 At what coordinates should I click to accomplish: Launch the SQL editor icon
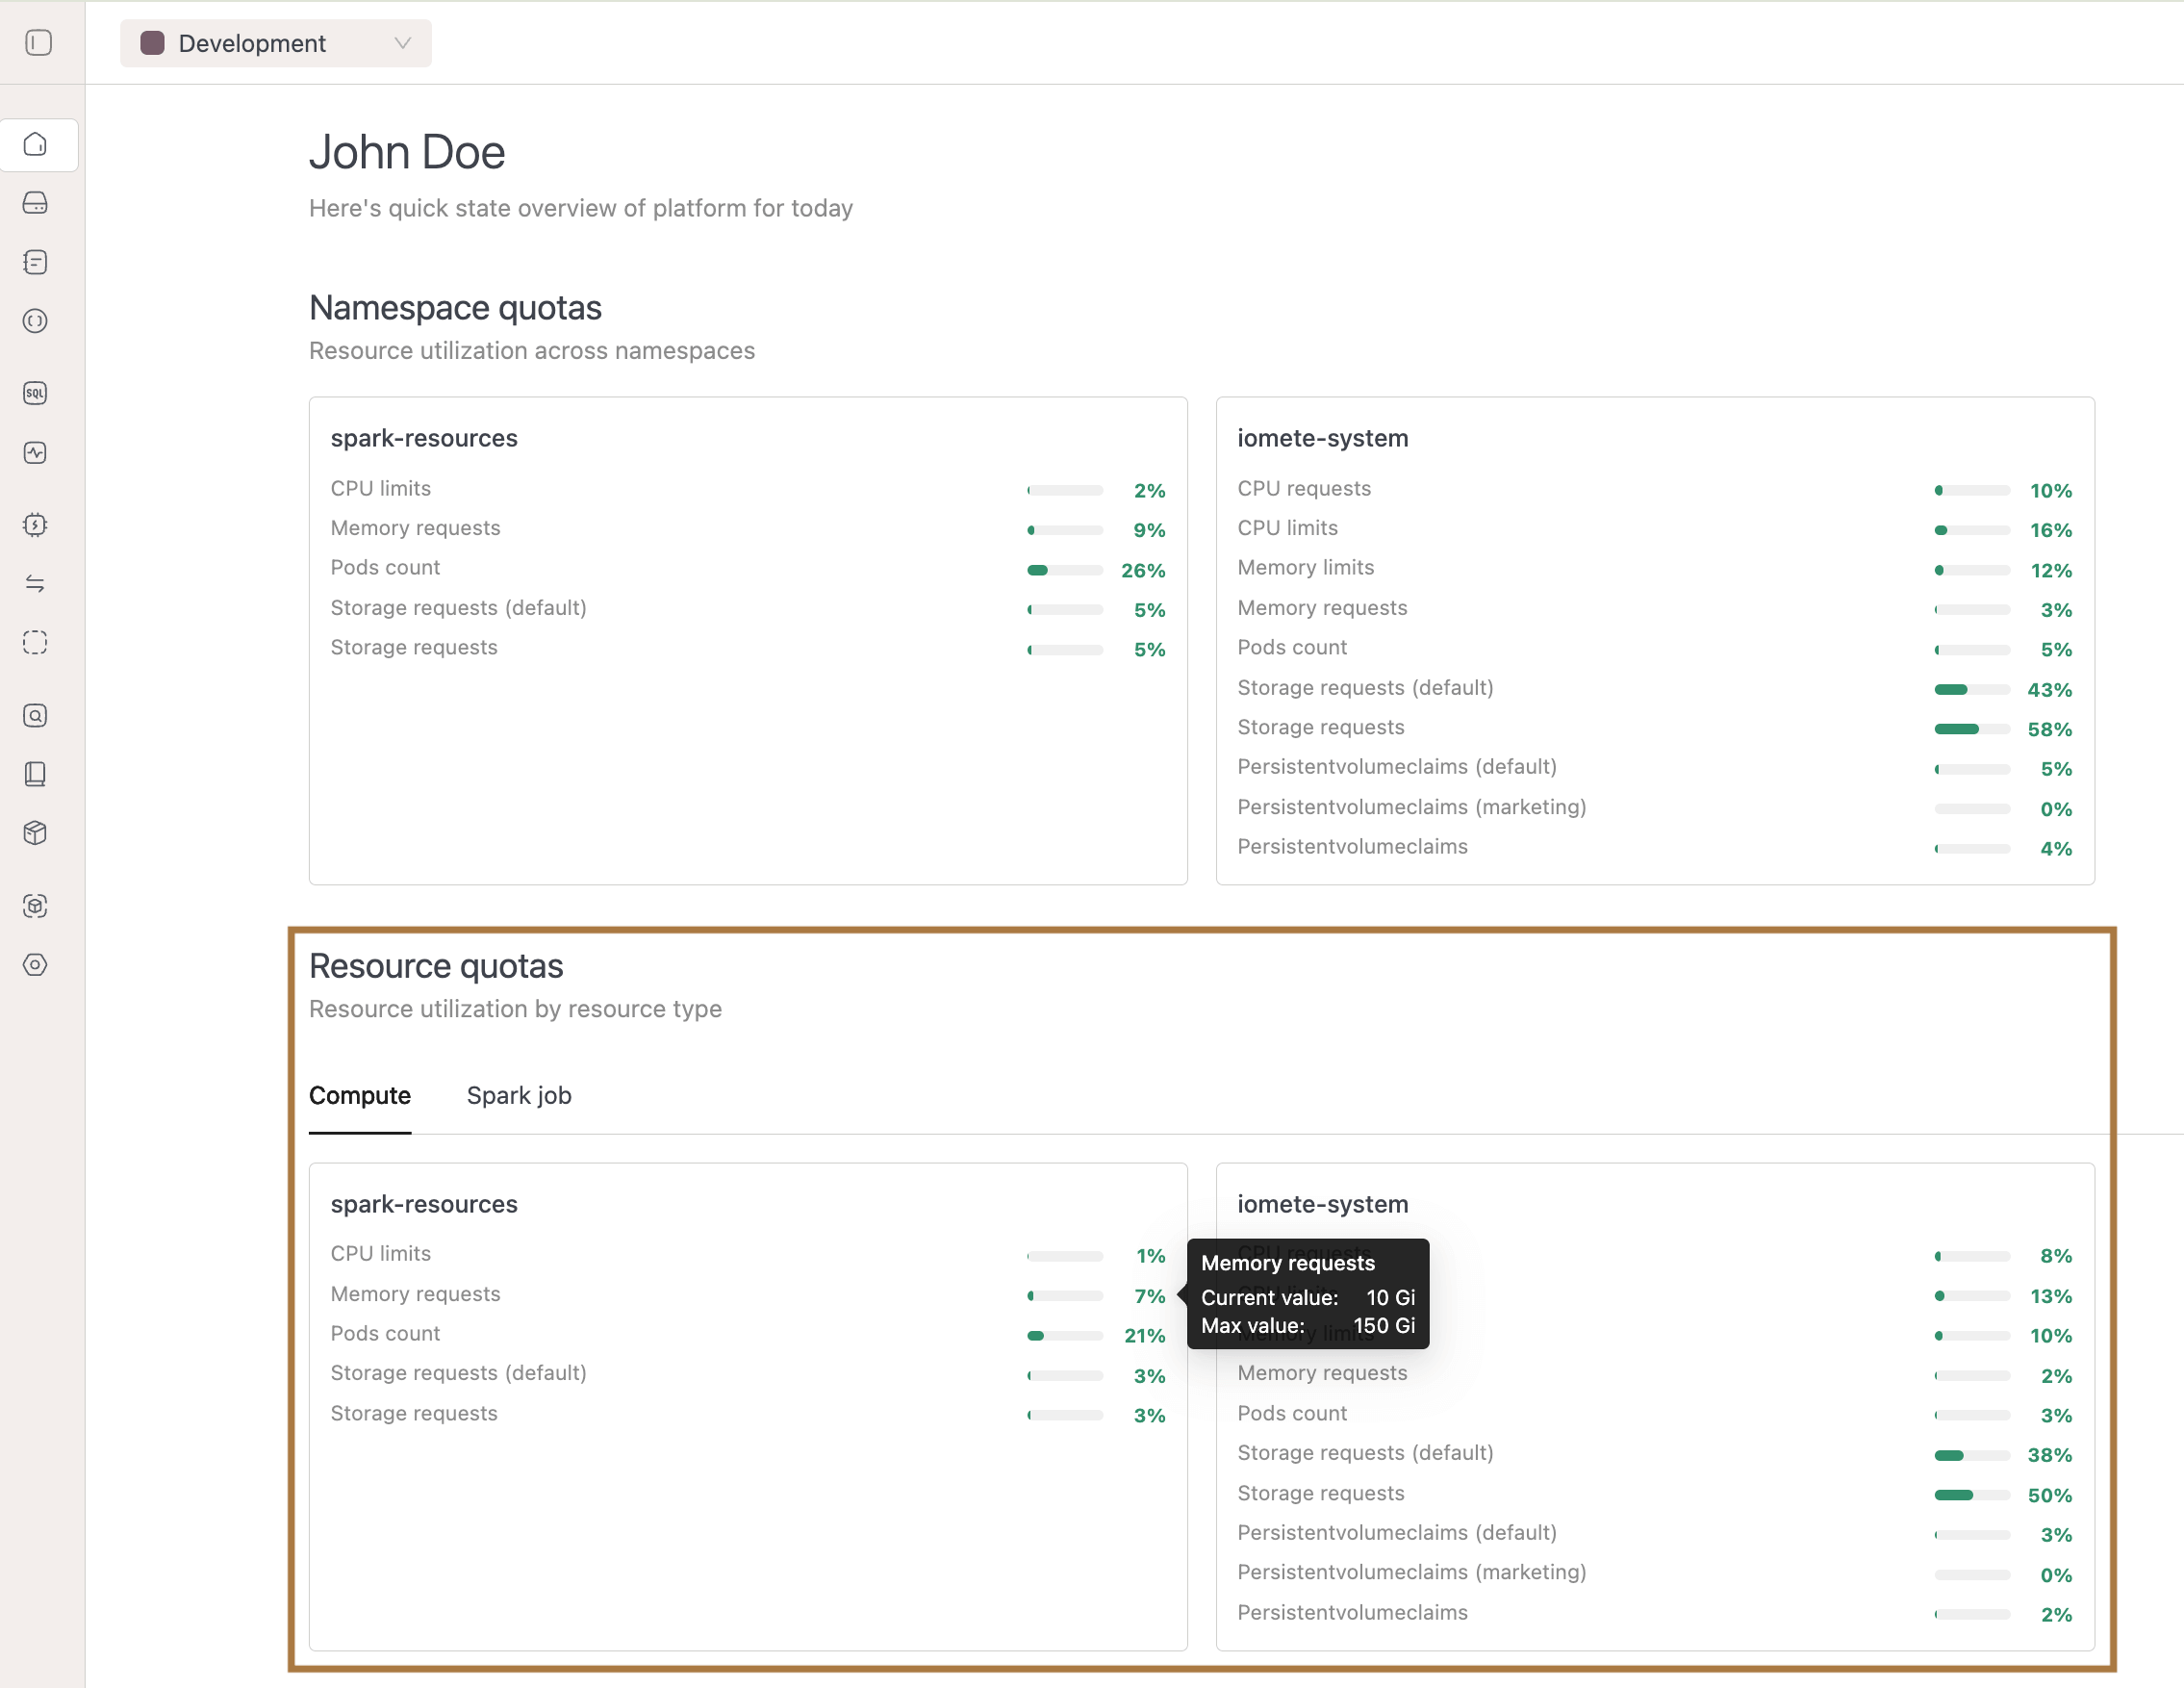click(x=37, y=393)
